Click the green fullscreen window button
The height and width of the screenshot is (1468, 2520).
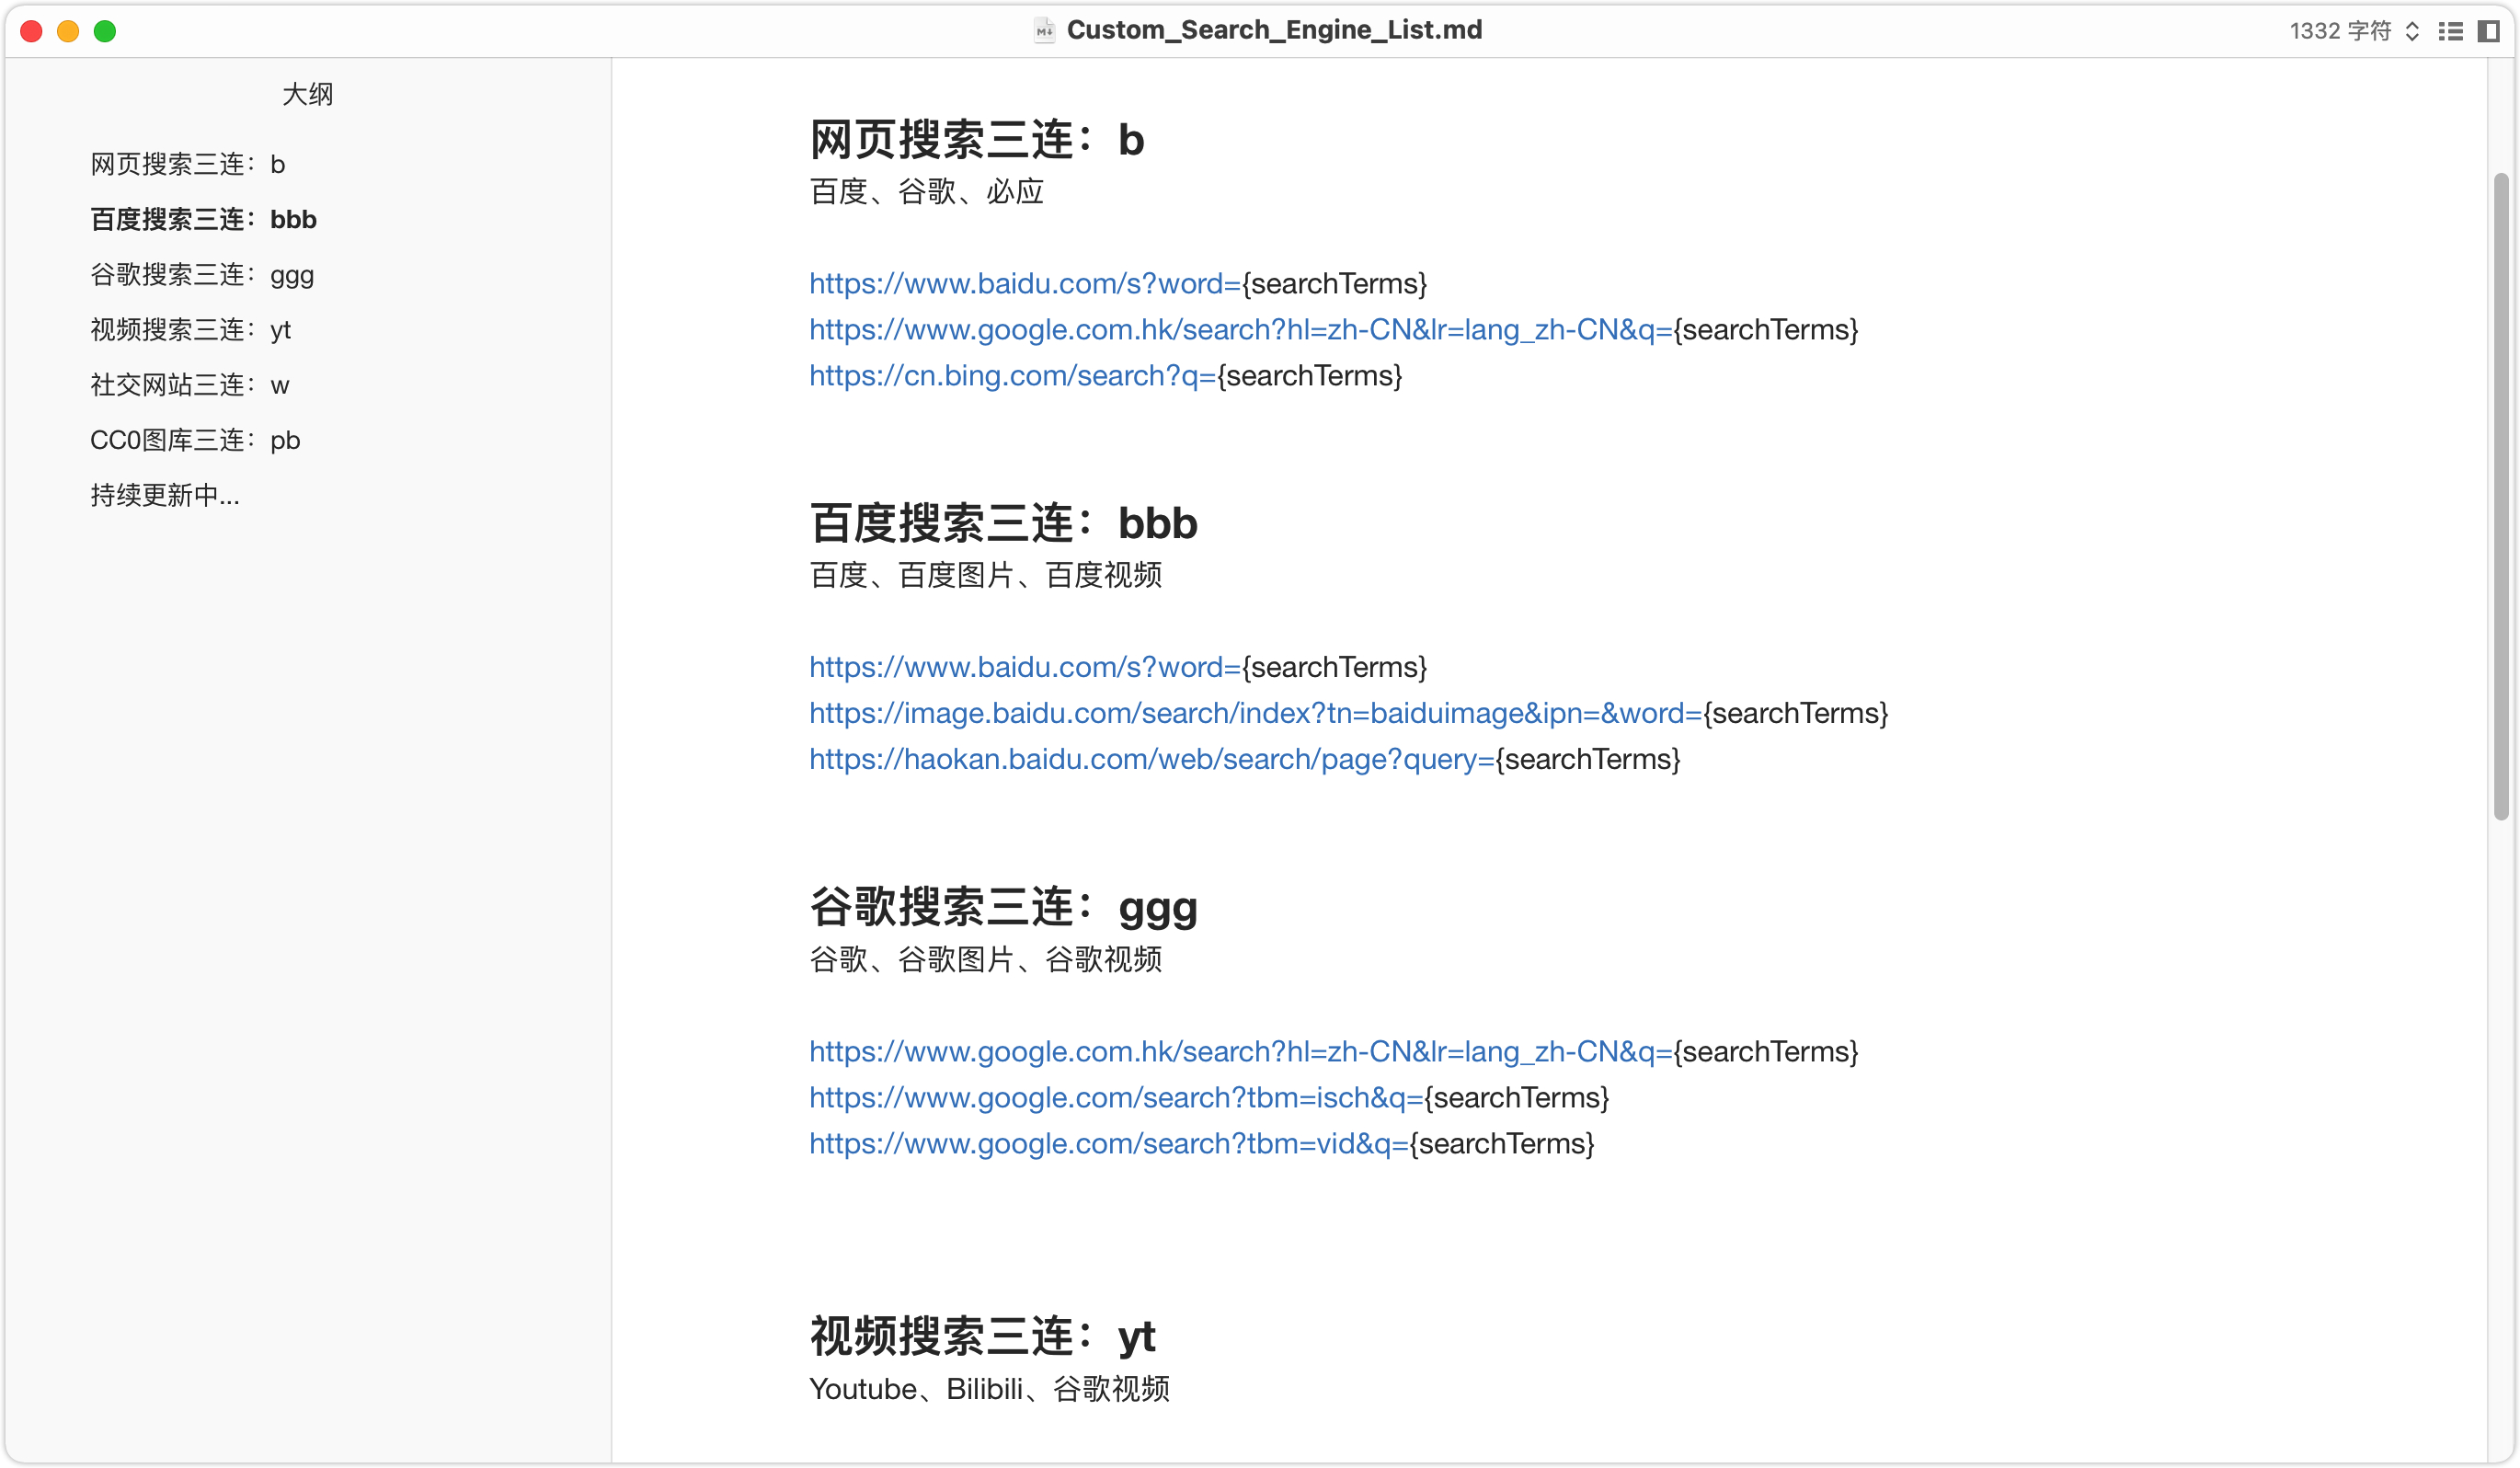point(105,32)
